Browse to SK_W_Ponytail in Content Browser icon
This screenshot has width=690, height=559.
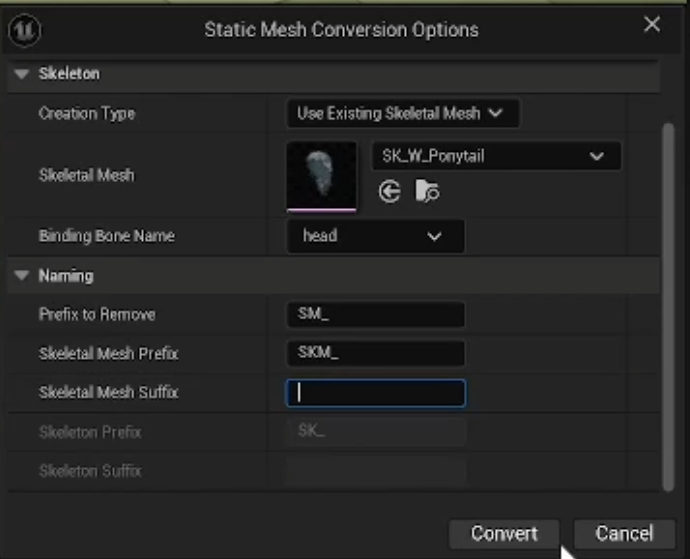(x=427, y=191)
